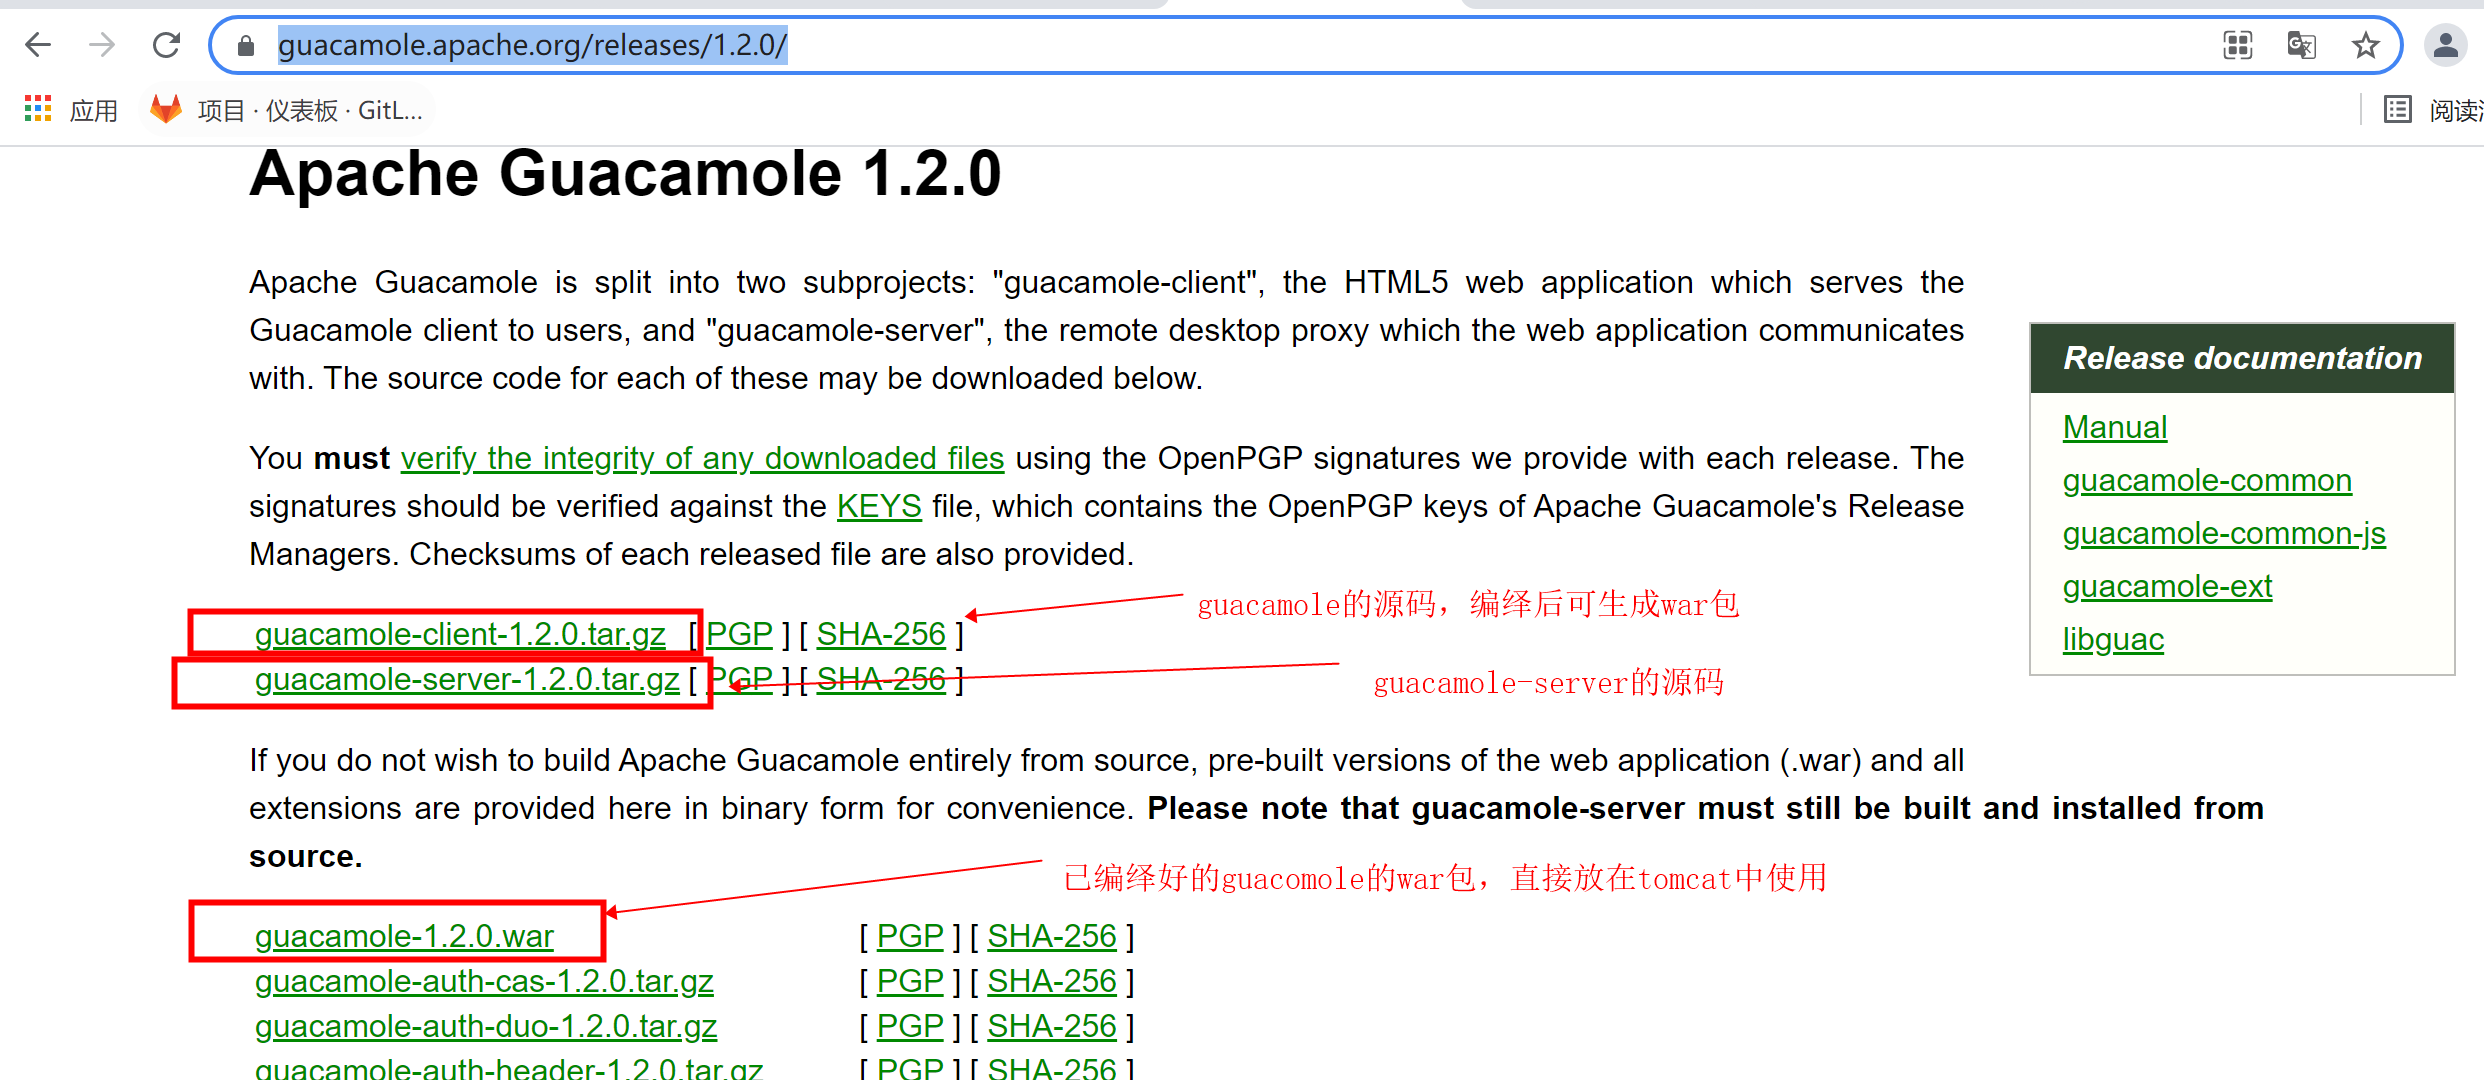Click the 应用 bookmark in bookmarks bar
The width and height of the screenshot is (2484, 1080).
(92, 110)
